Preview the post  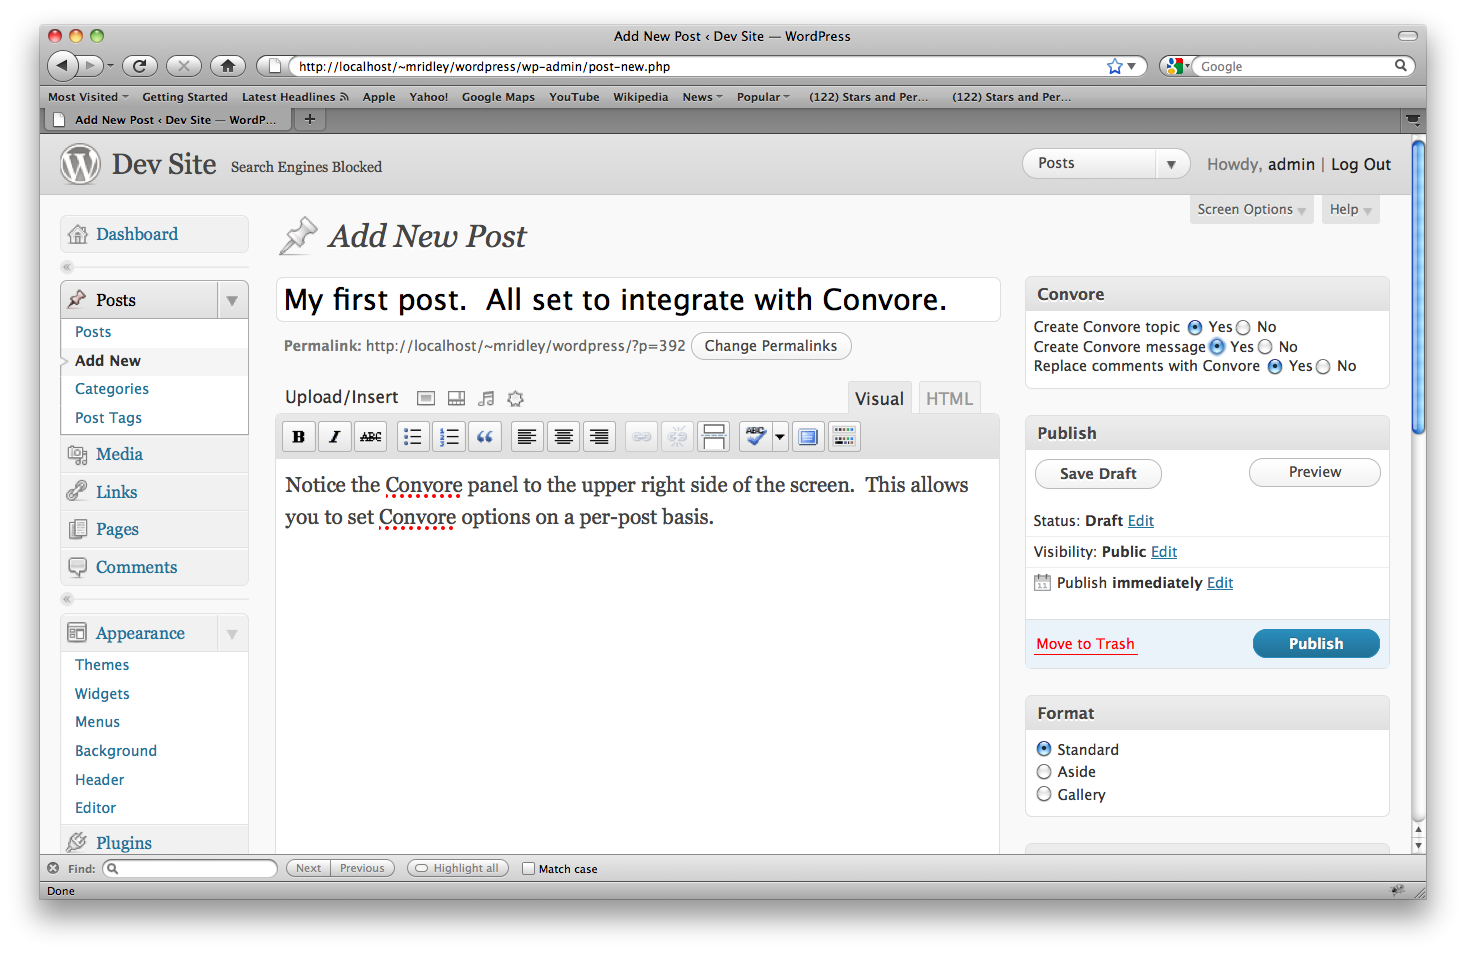(x=1315, y=472)
